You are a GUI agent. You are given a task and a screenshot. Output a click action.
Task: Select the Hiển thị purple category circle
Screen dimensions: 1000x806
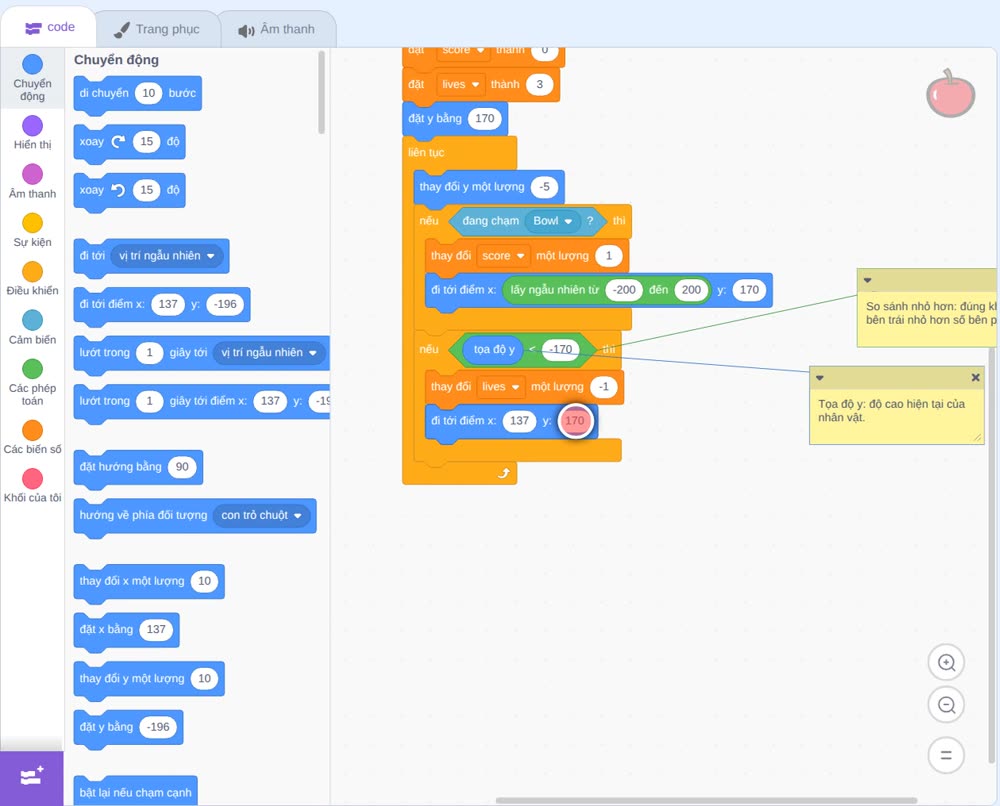(33, 126)
